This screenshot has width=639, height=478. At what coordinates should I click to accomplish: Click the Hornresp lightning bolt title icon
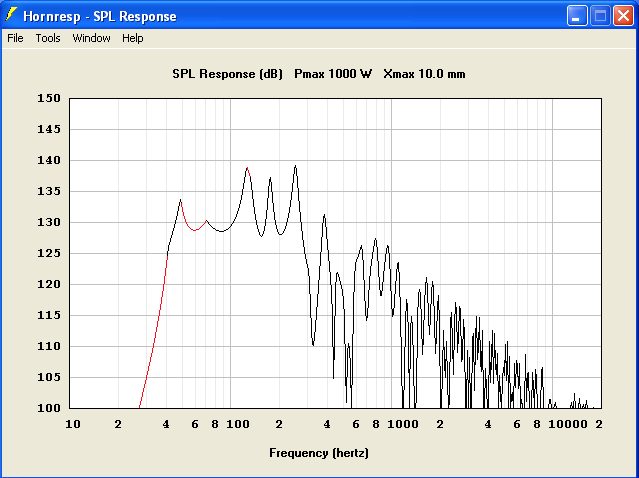pyautogui.click(x=11, y=15)
